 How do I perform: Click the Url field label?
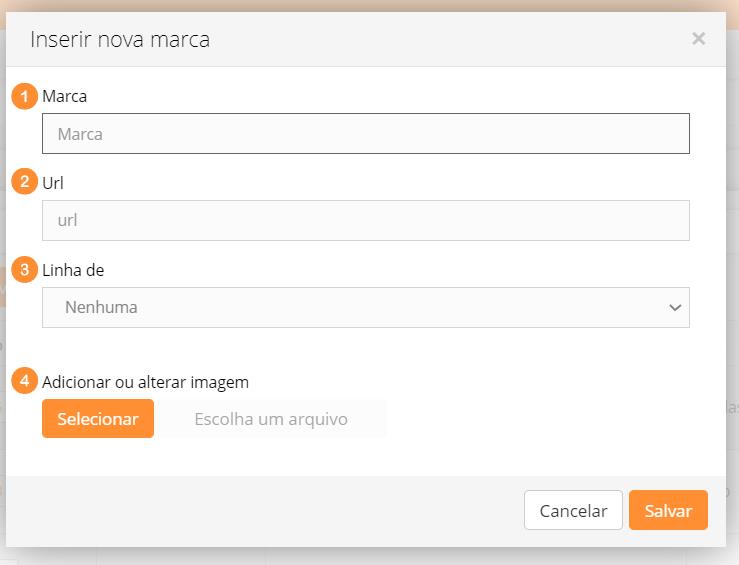tap(53, 183)
